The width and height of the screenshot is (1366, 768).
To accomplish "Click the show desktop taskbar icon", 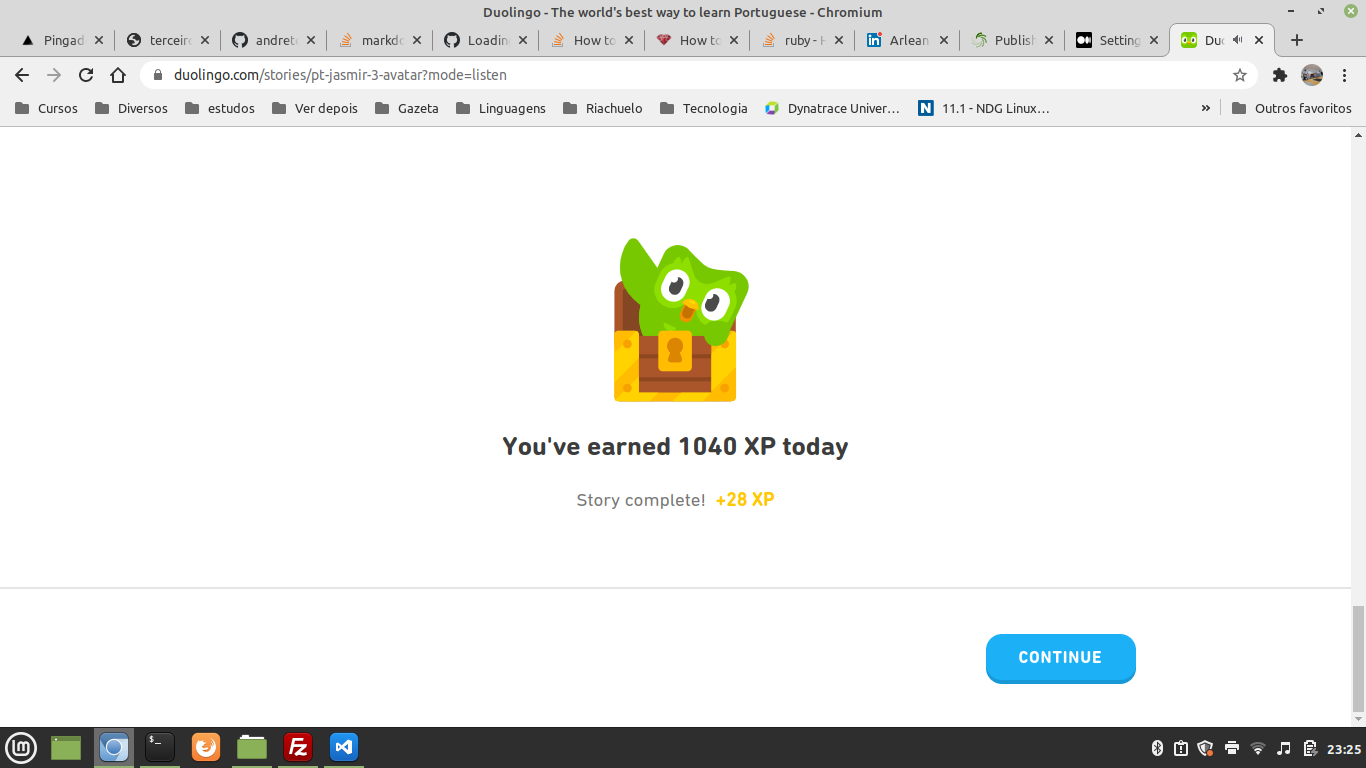I will click(x=66, y=747).
